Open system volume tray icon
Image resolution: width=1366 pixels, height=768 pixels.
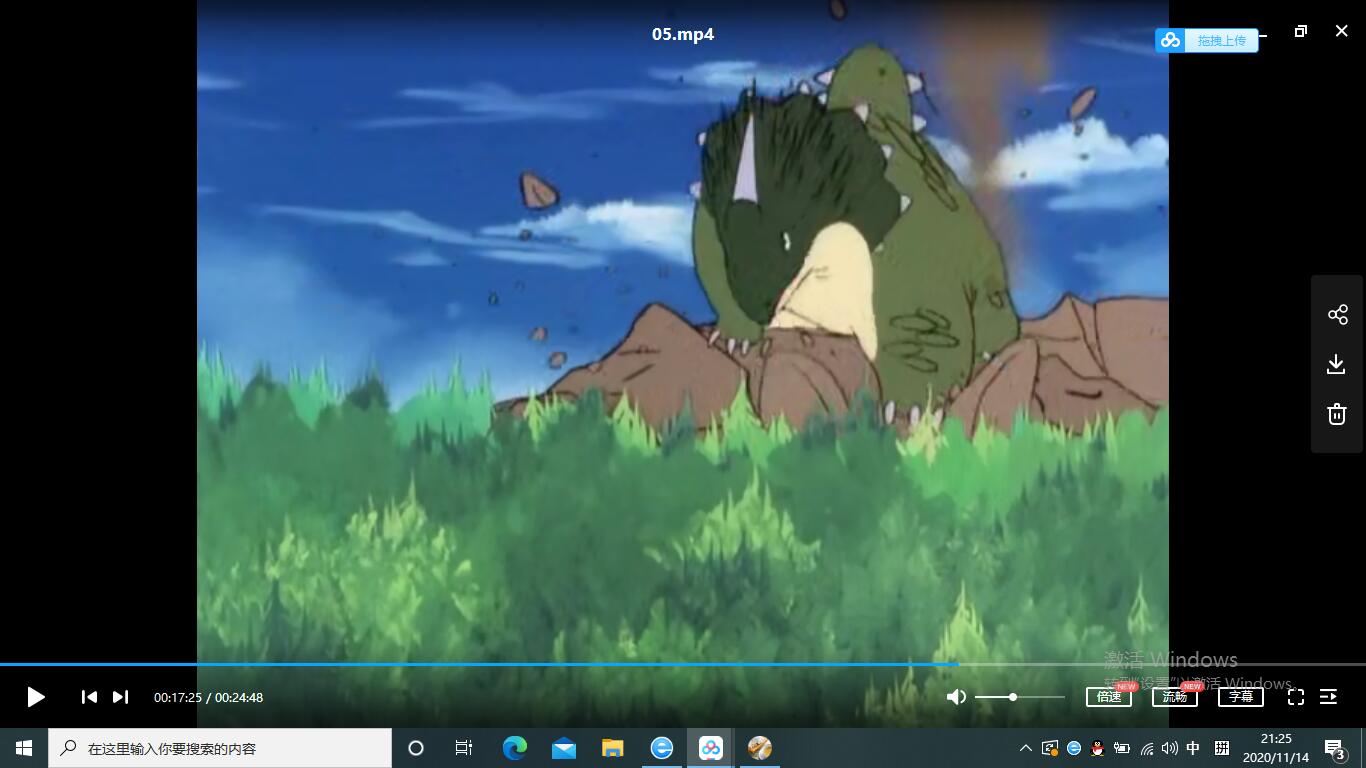pos(1170,748)
